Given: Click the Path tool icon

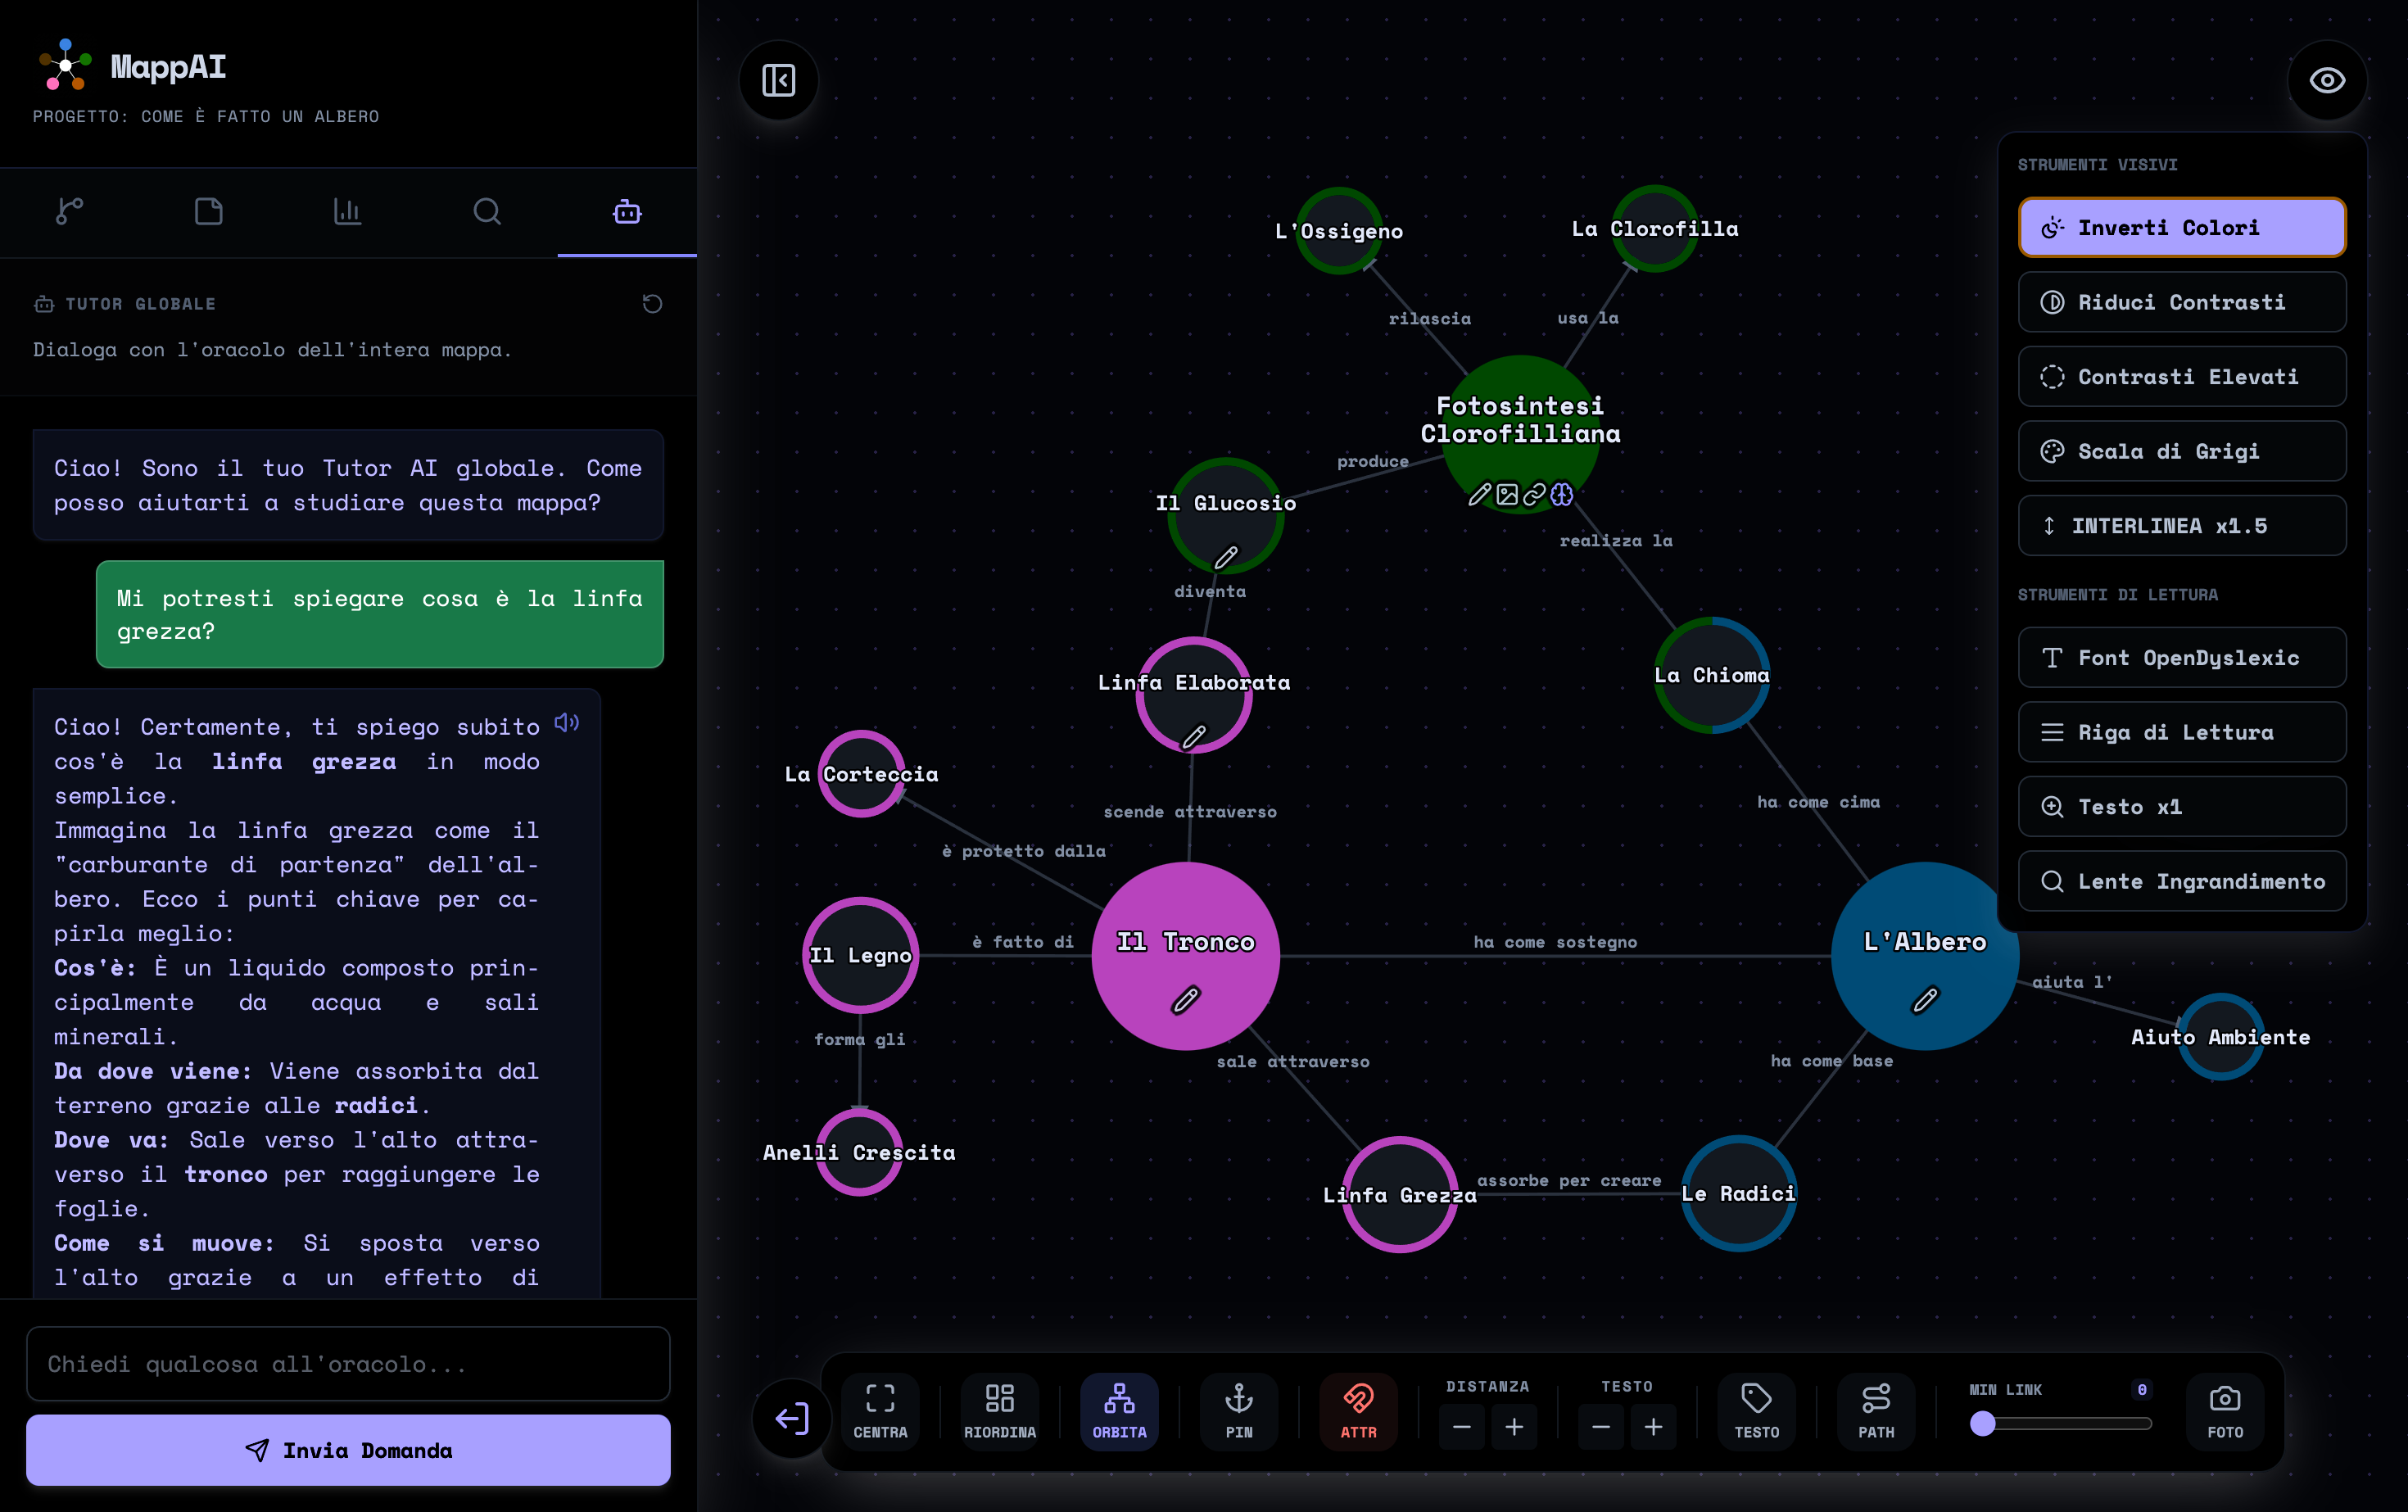Looking at the screenshot, I should coord(1876,1411).
